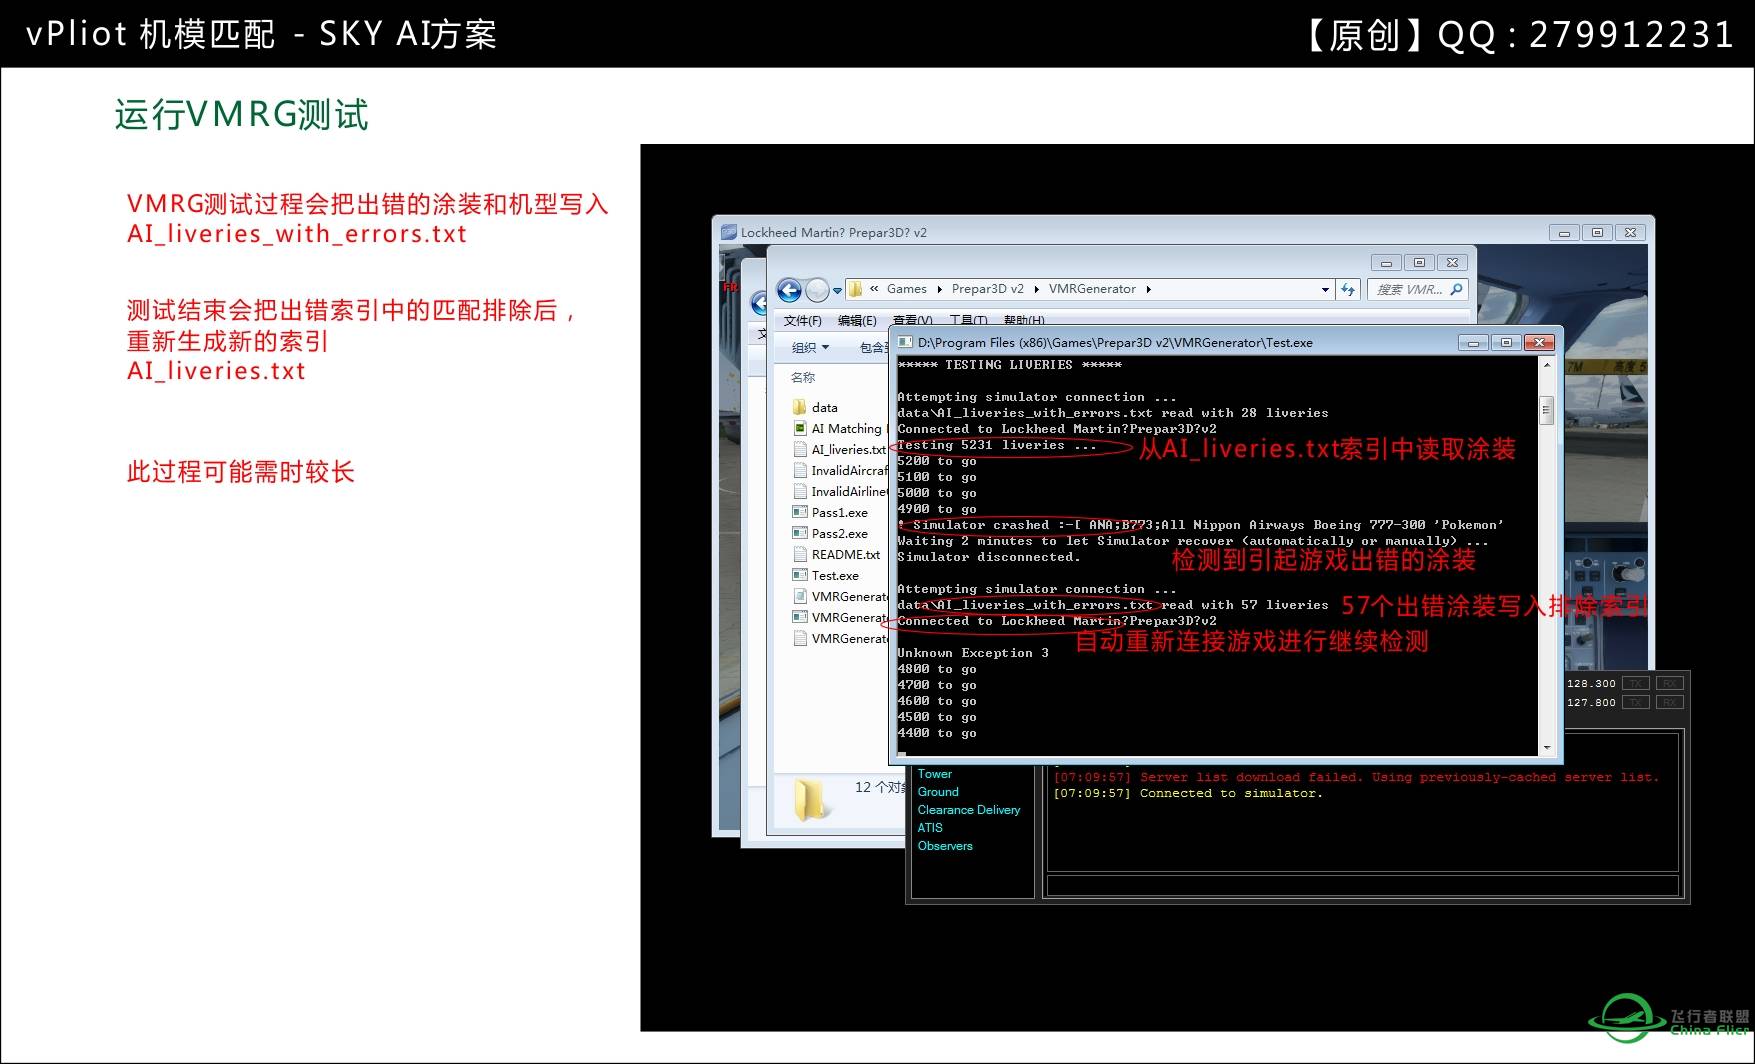Click the Pass1.exe file icon

799,512
